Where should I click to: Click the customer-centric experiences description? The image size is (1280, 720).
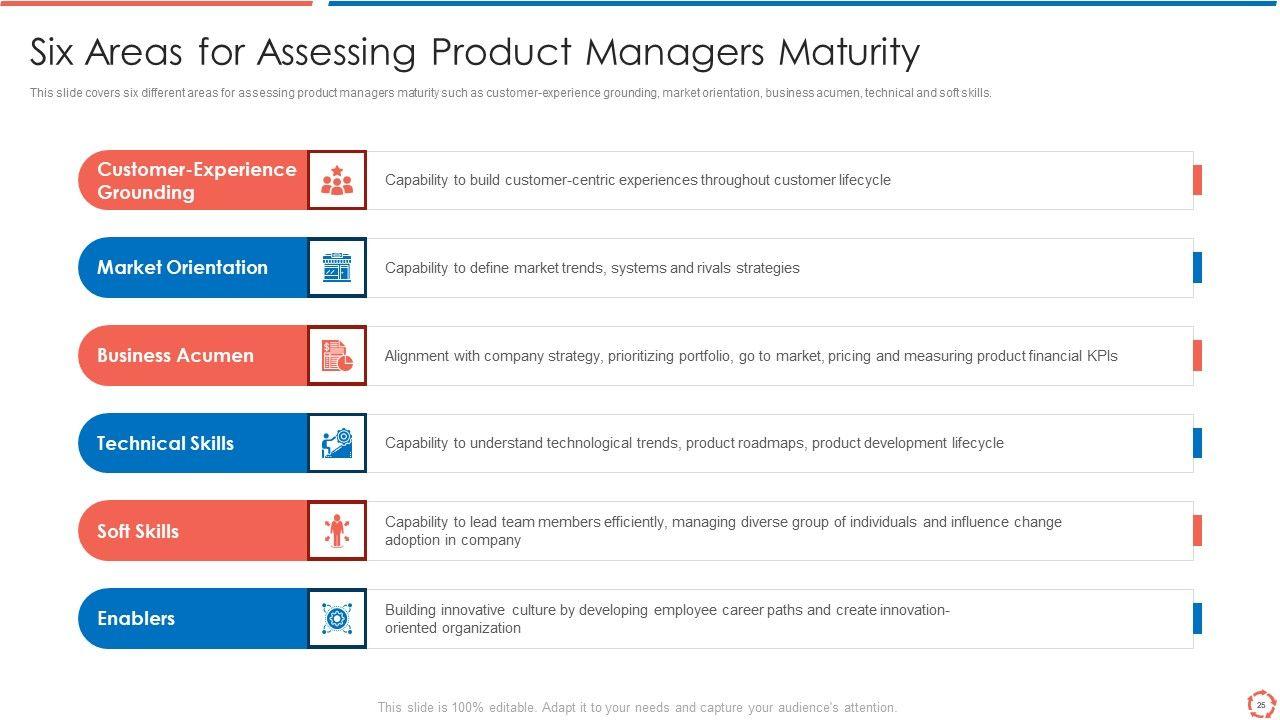pos(637,180)
